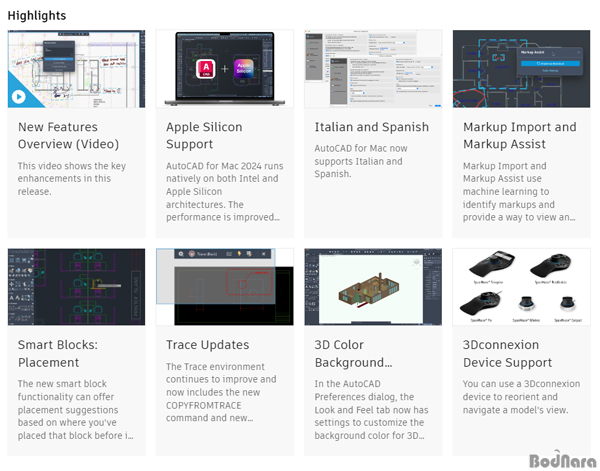The width and height of the screenshot is (600, 471).
Task: Click text 'In the AutoCAD Preferences dialog'
Action: tap(364, 390)
